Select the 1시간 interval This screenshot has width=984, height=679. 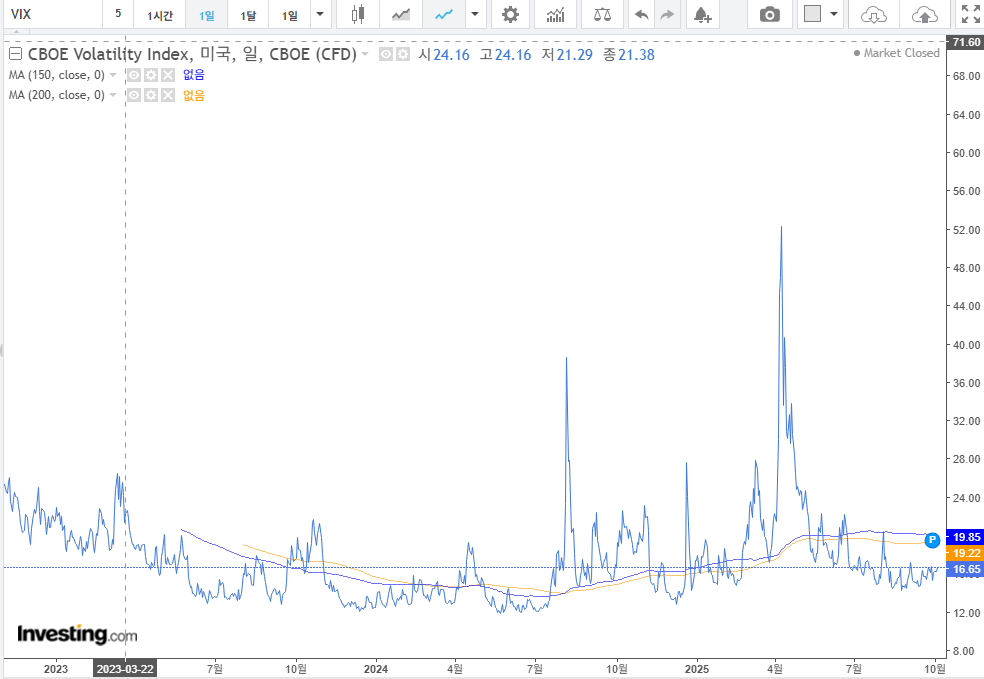159,14
